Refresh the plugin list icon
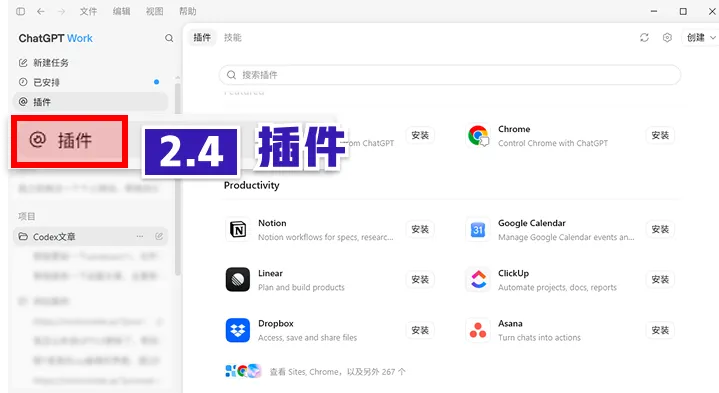 click(644, 38)
